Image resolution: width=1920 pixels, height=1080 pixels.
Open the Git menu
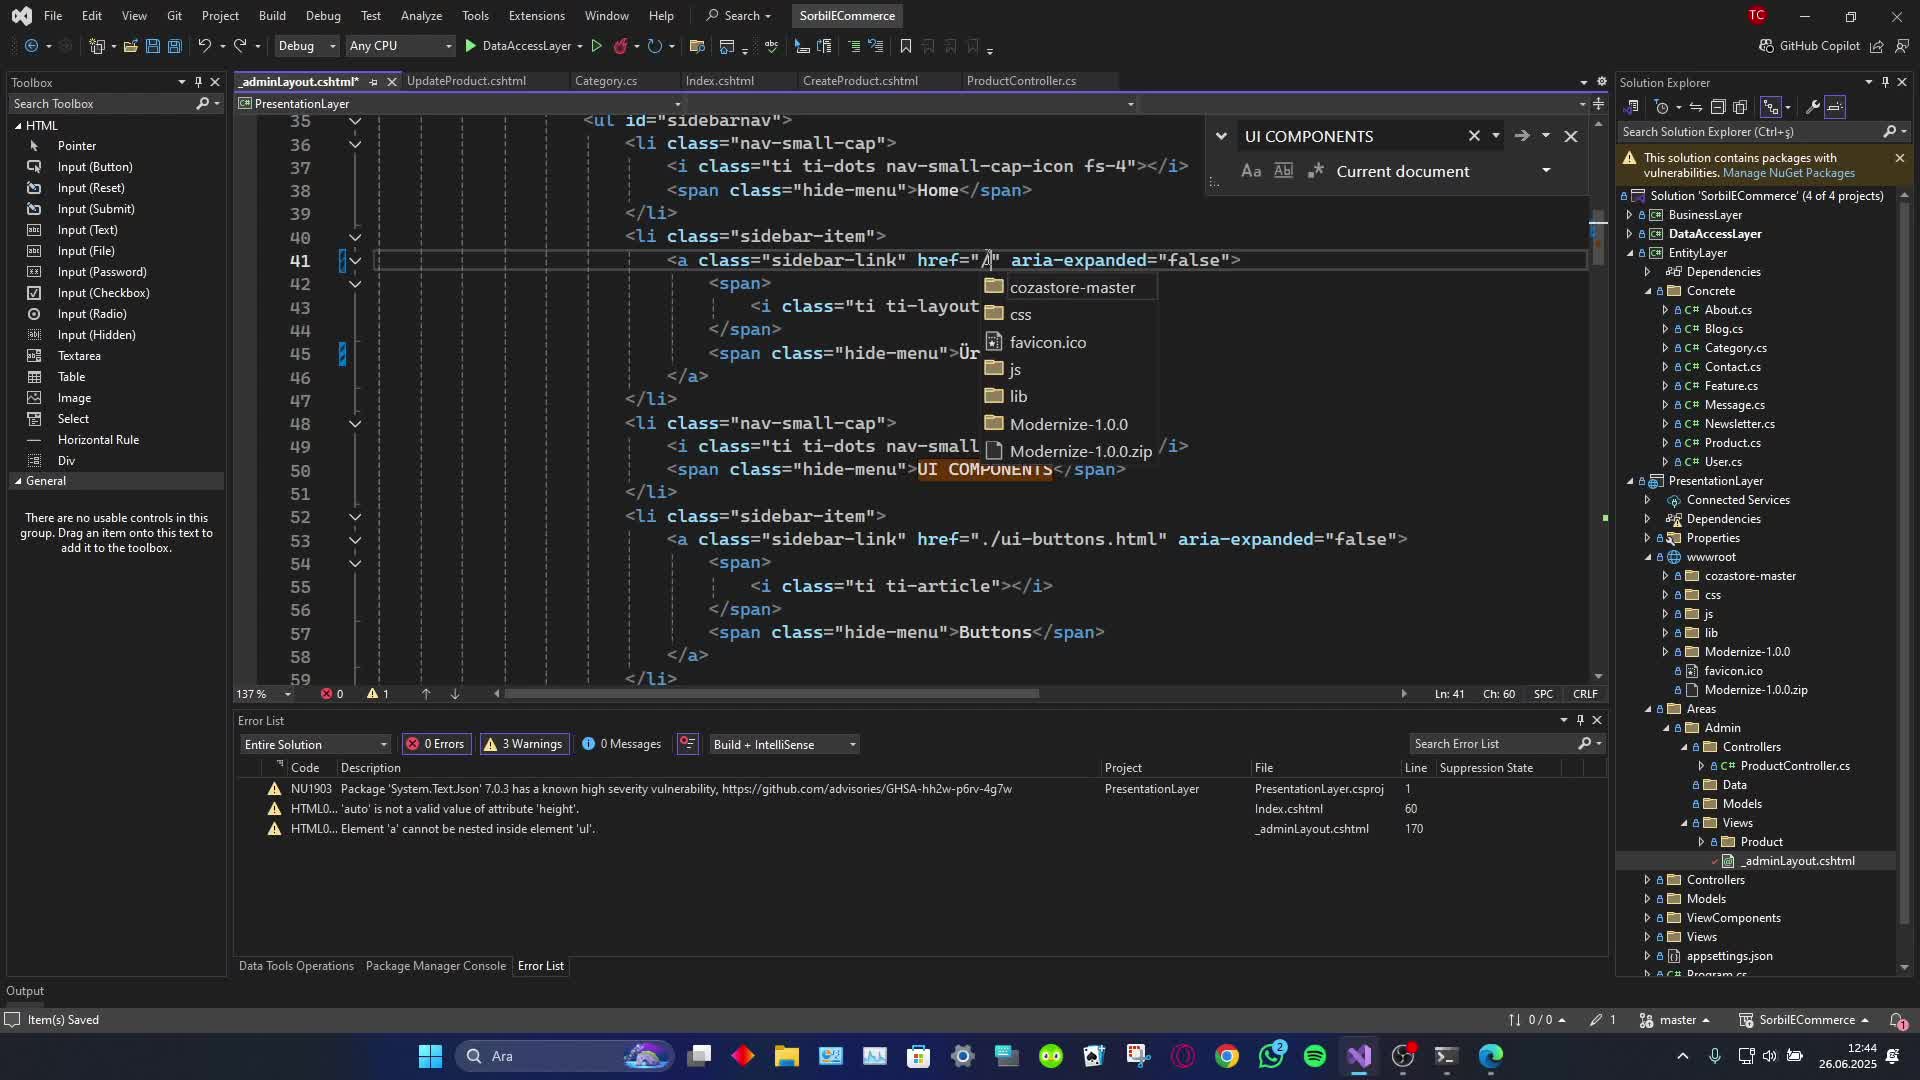click(174, 15)
